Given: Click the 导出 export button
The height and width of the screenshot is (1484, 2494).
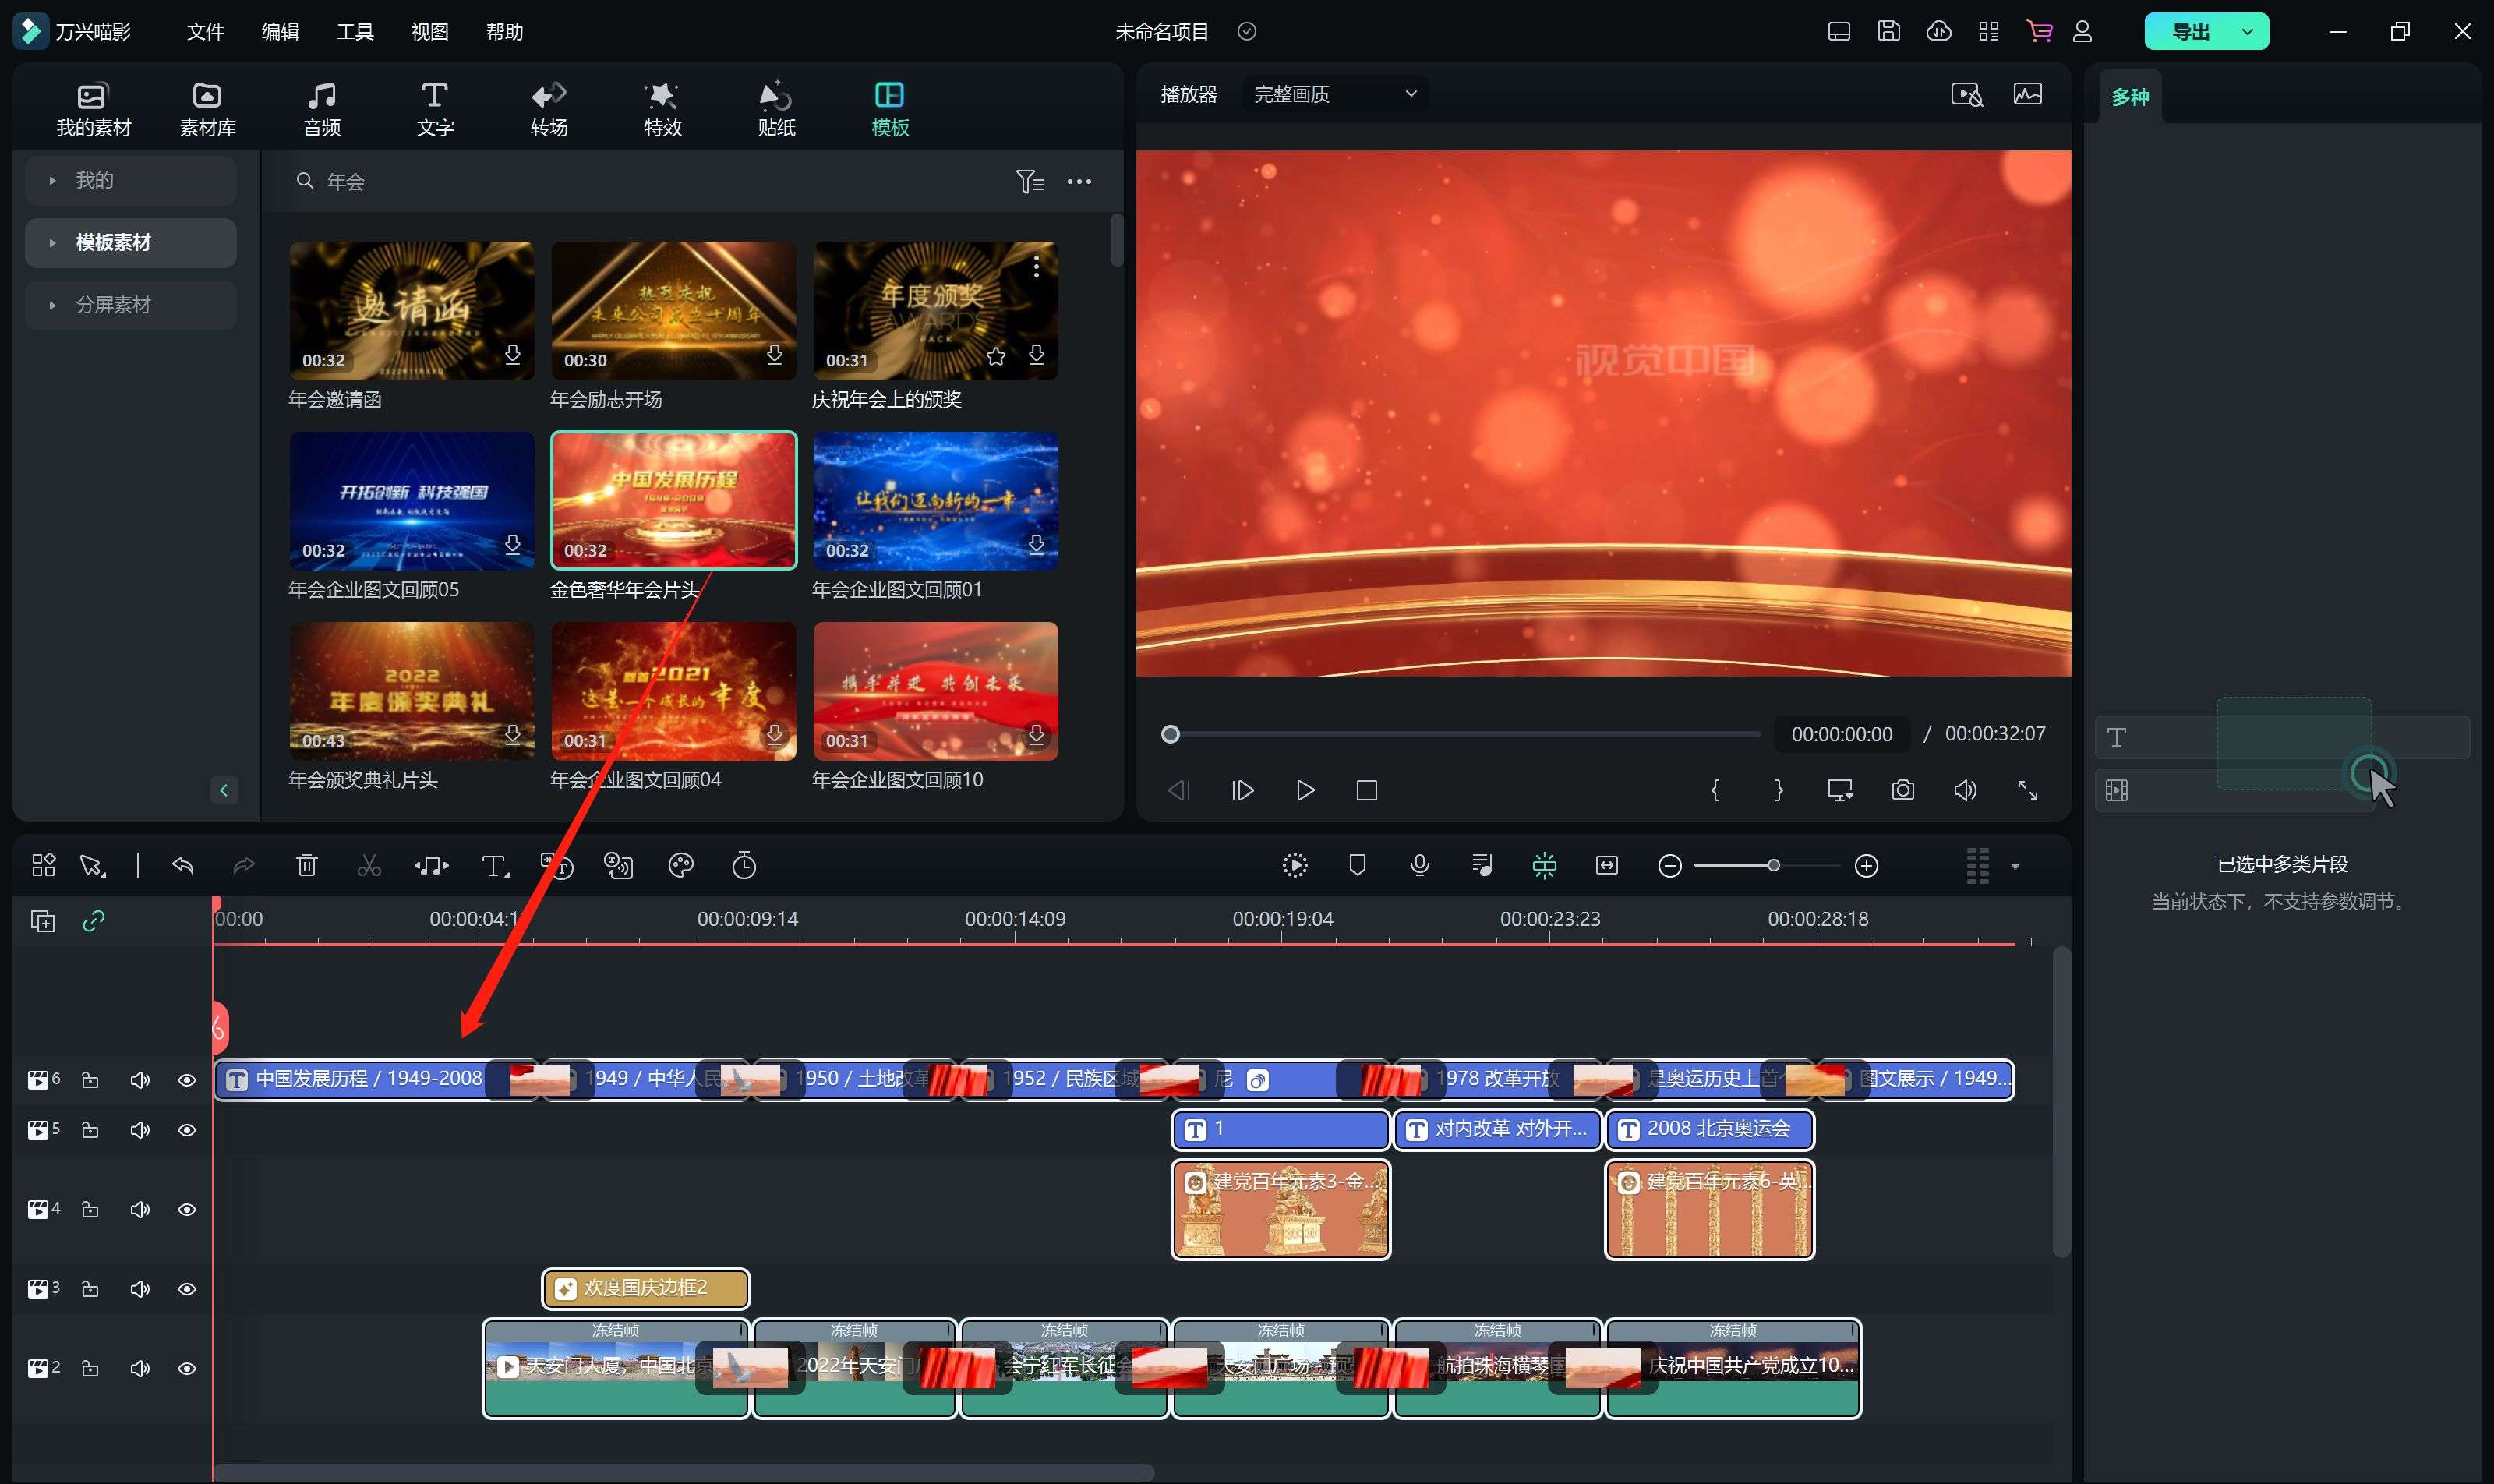Looking at the screenshot, I should coord(2190,32).
